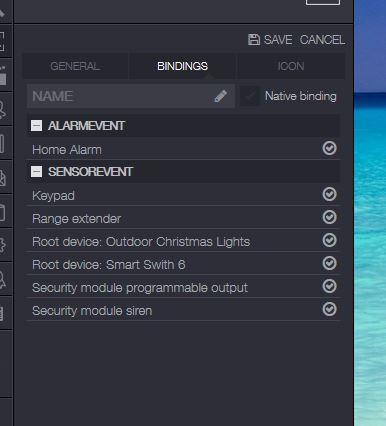The image size is (386, 426).
Task: Toggle Smart Swith 6 binding checkmark
Action: coord(329,263)
